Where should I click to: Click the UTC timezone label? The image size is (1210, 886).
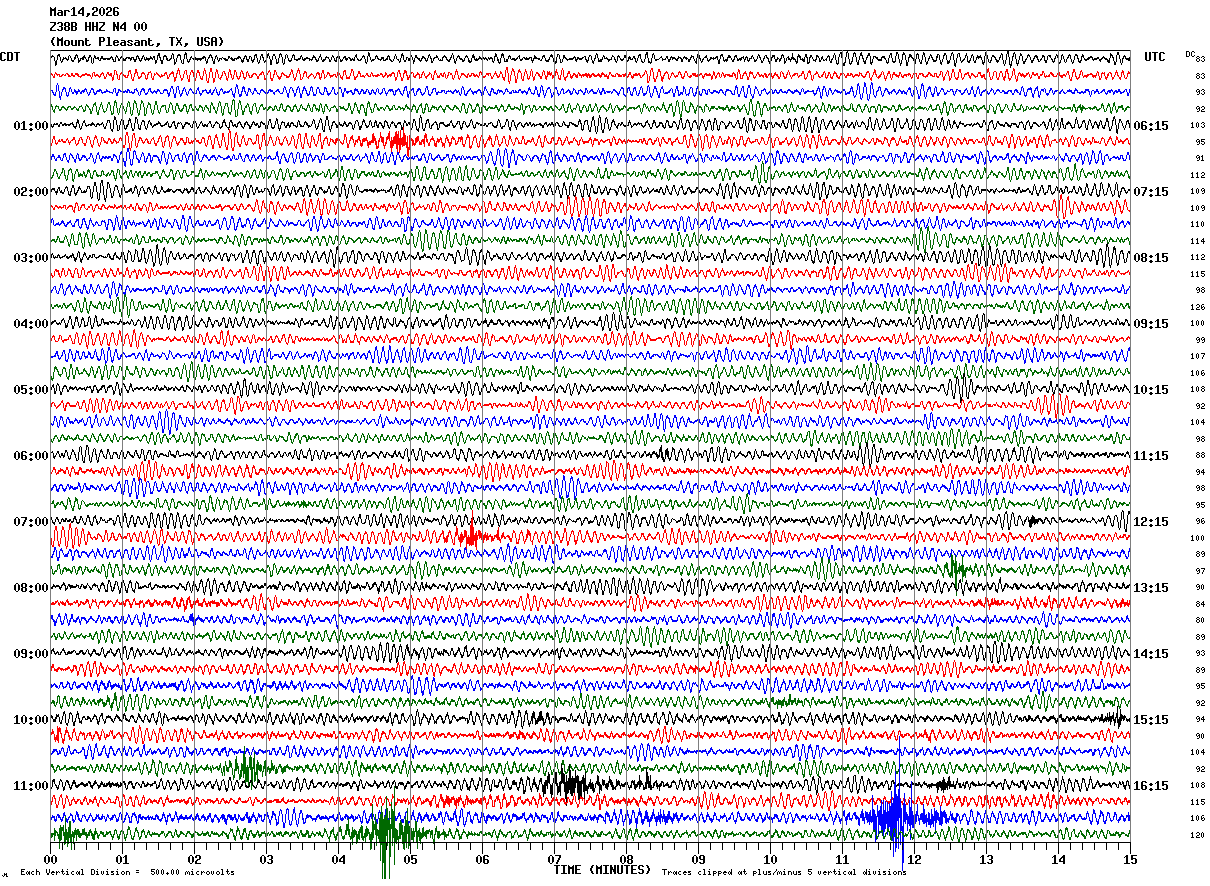tap(1155, 57)
